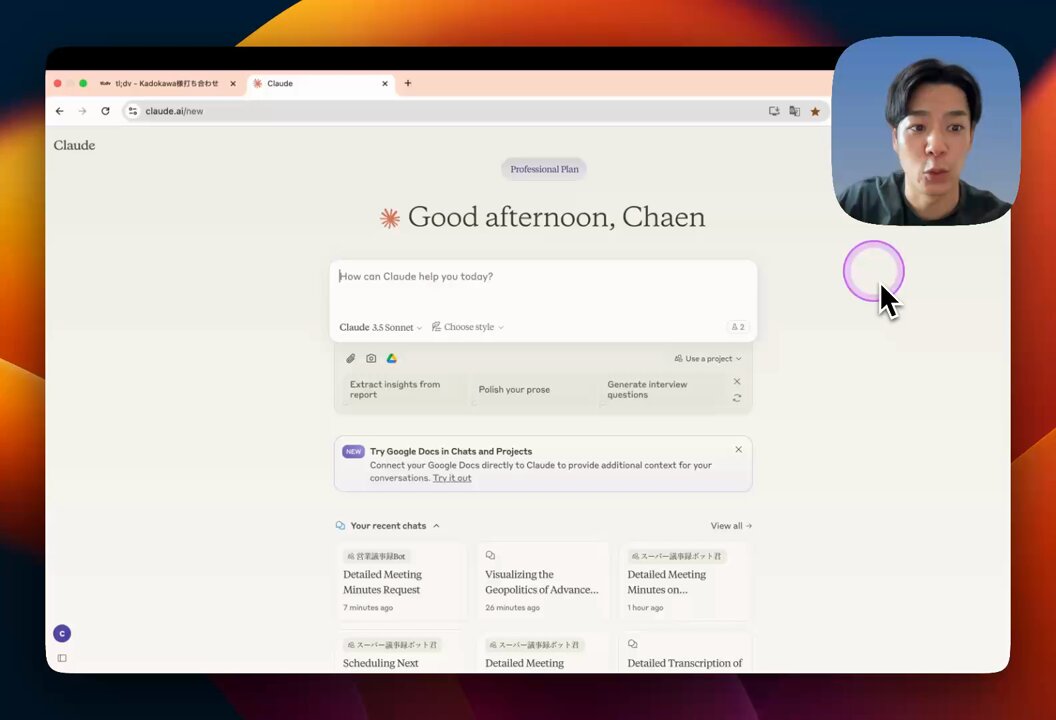
Task: Bookmark this page with the star icon
Action: coord(815,111)
